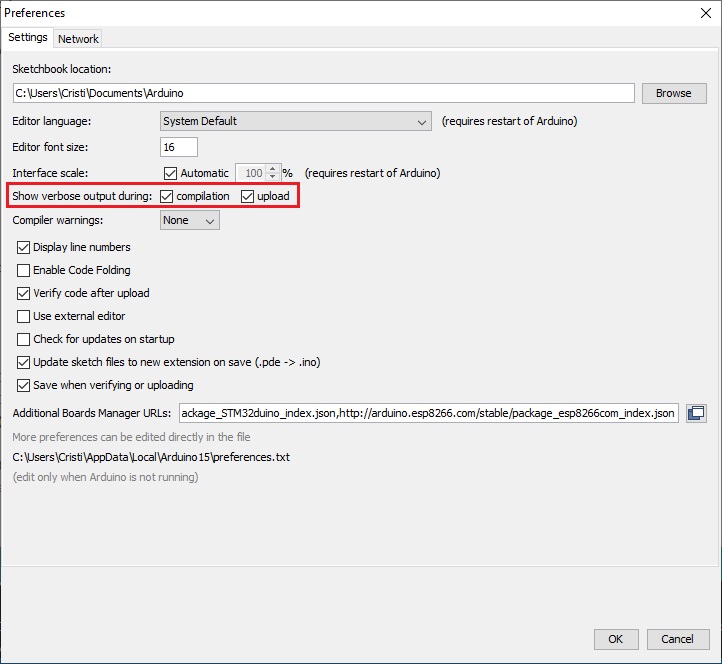Open the Editor language dropdown

(296, 121)
